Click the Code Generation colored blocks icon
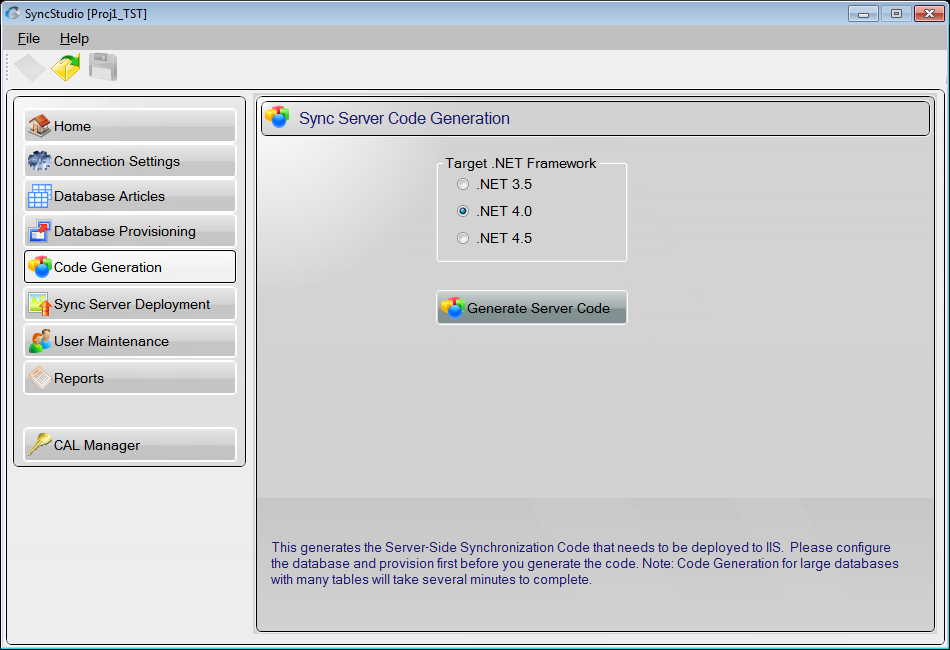This screenshot has height=650, width=950. [39, 267]
